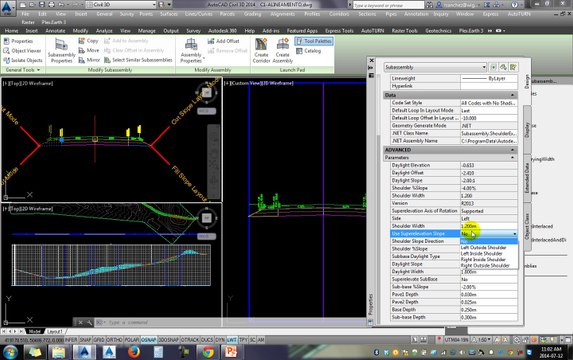The width and height of the screenshot is (573, 360).
Task: Collapse the ADVANCED section header
Action: tap(512, 150)
